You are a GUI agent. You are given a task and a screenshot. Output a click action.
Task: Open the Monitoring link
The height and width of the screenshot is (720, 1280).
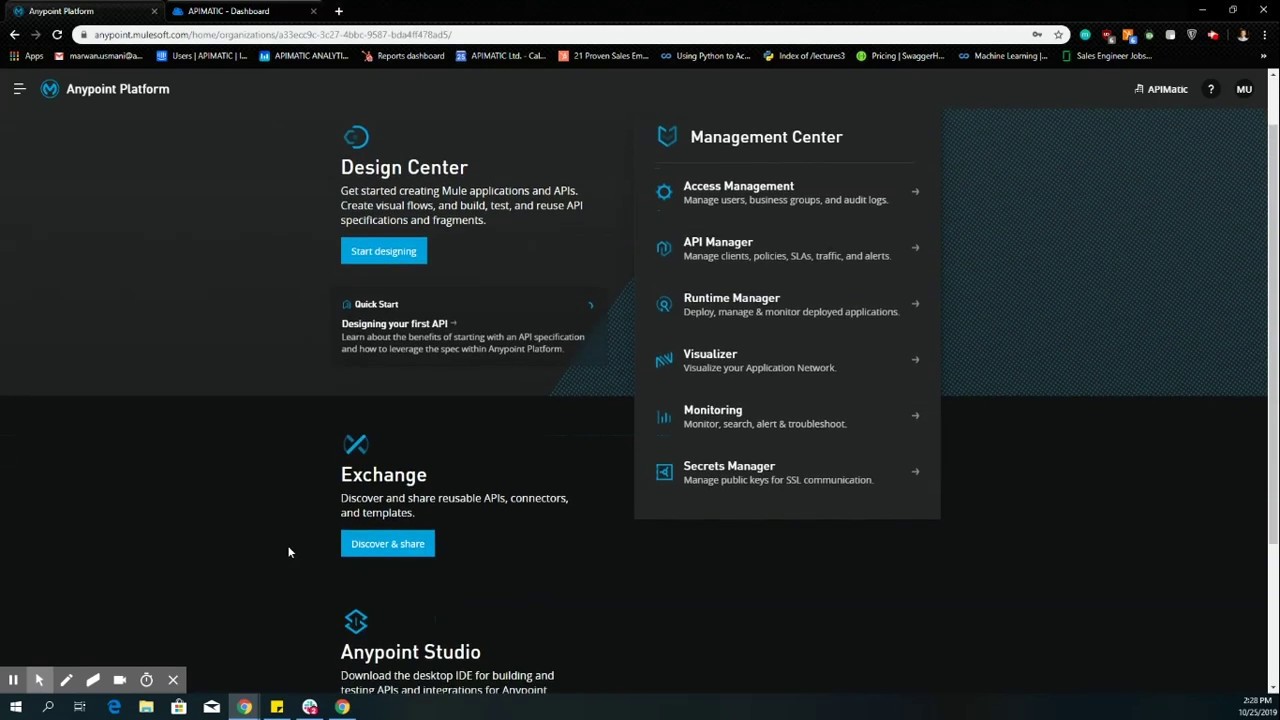tap(712, 410)
